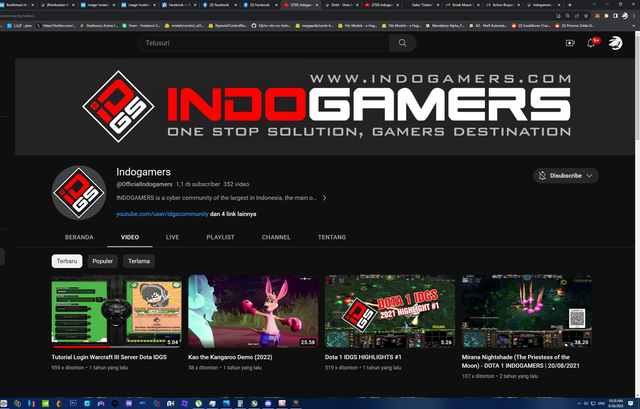Click the Indogamers channel profile picture
Viewport: 640px width, 409px height.
pyautogui.click(x=79, y=193)
